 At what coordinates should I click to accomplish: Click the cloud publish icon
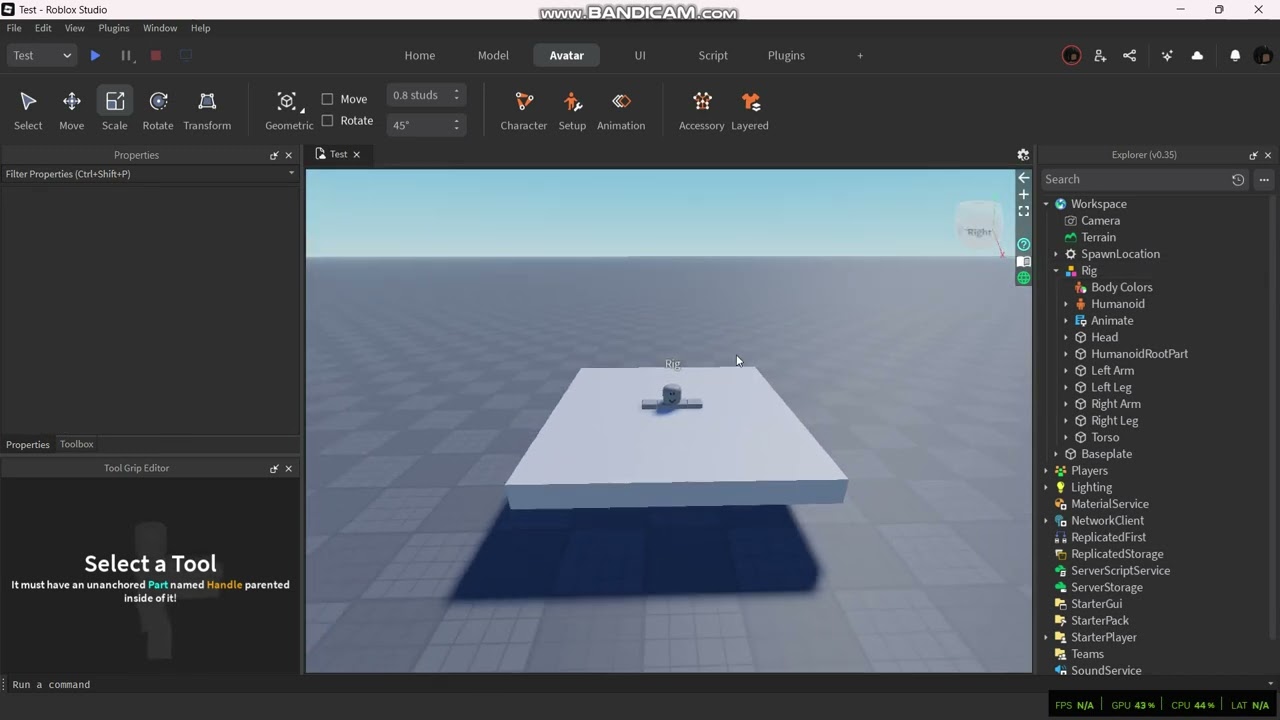1197,56
